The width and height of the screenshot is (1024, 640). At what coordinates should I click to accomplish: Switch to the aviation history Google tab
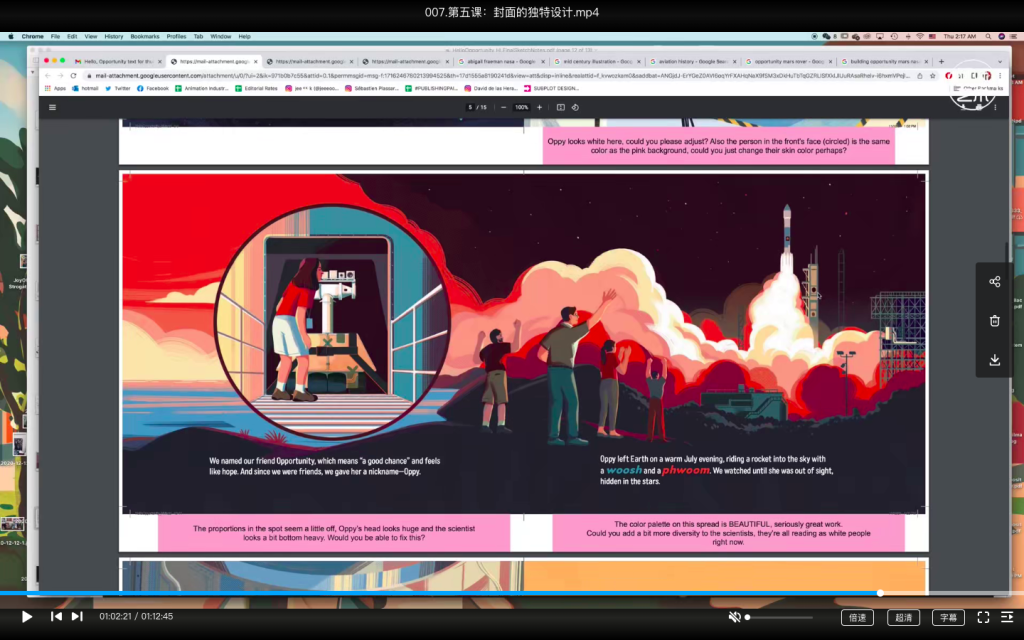pos(689,61)
